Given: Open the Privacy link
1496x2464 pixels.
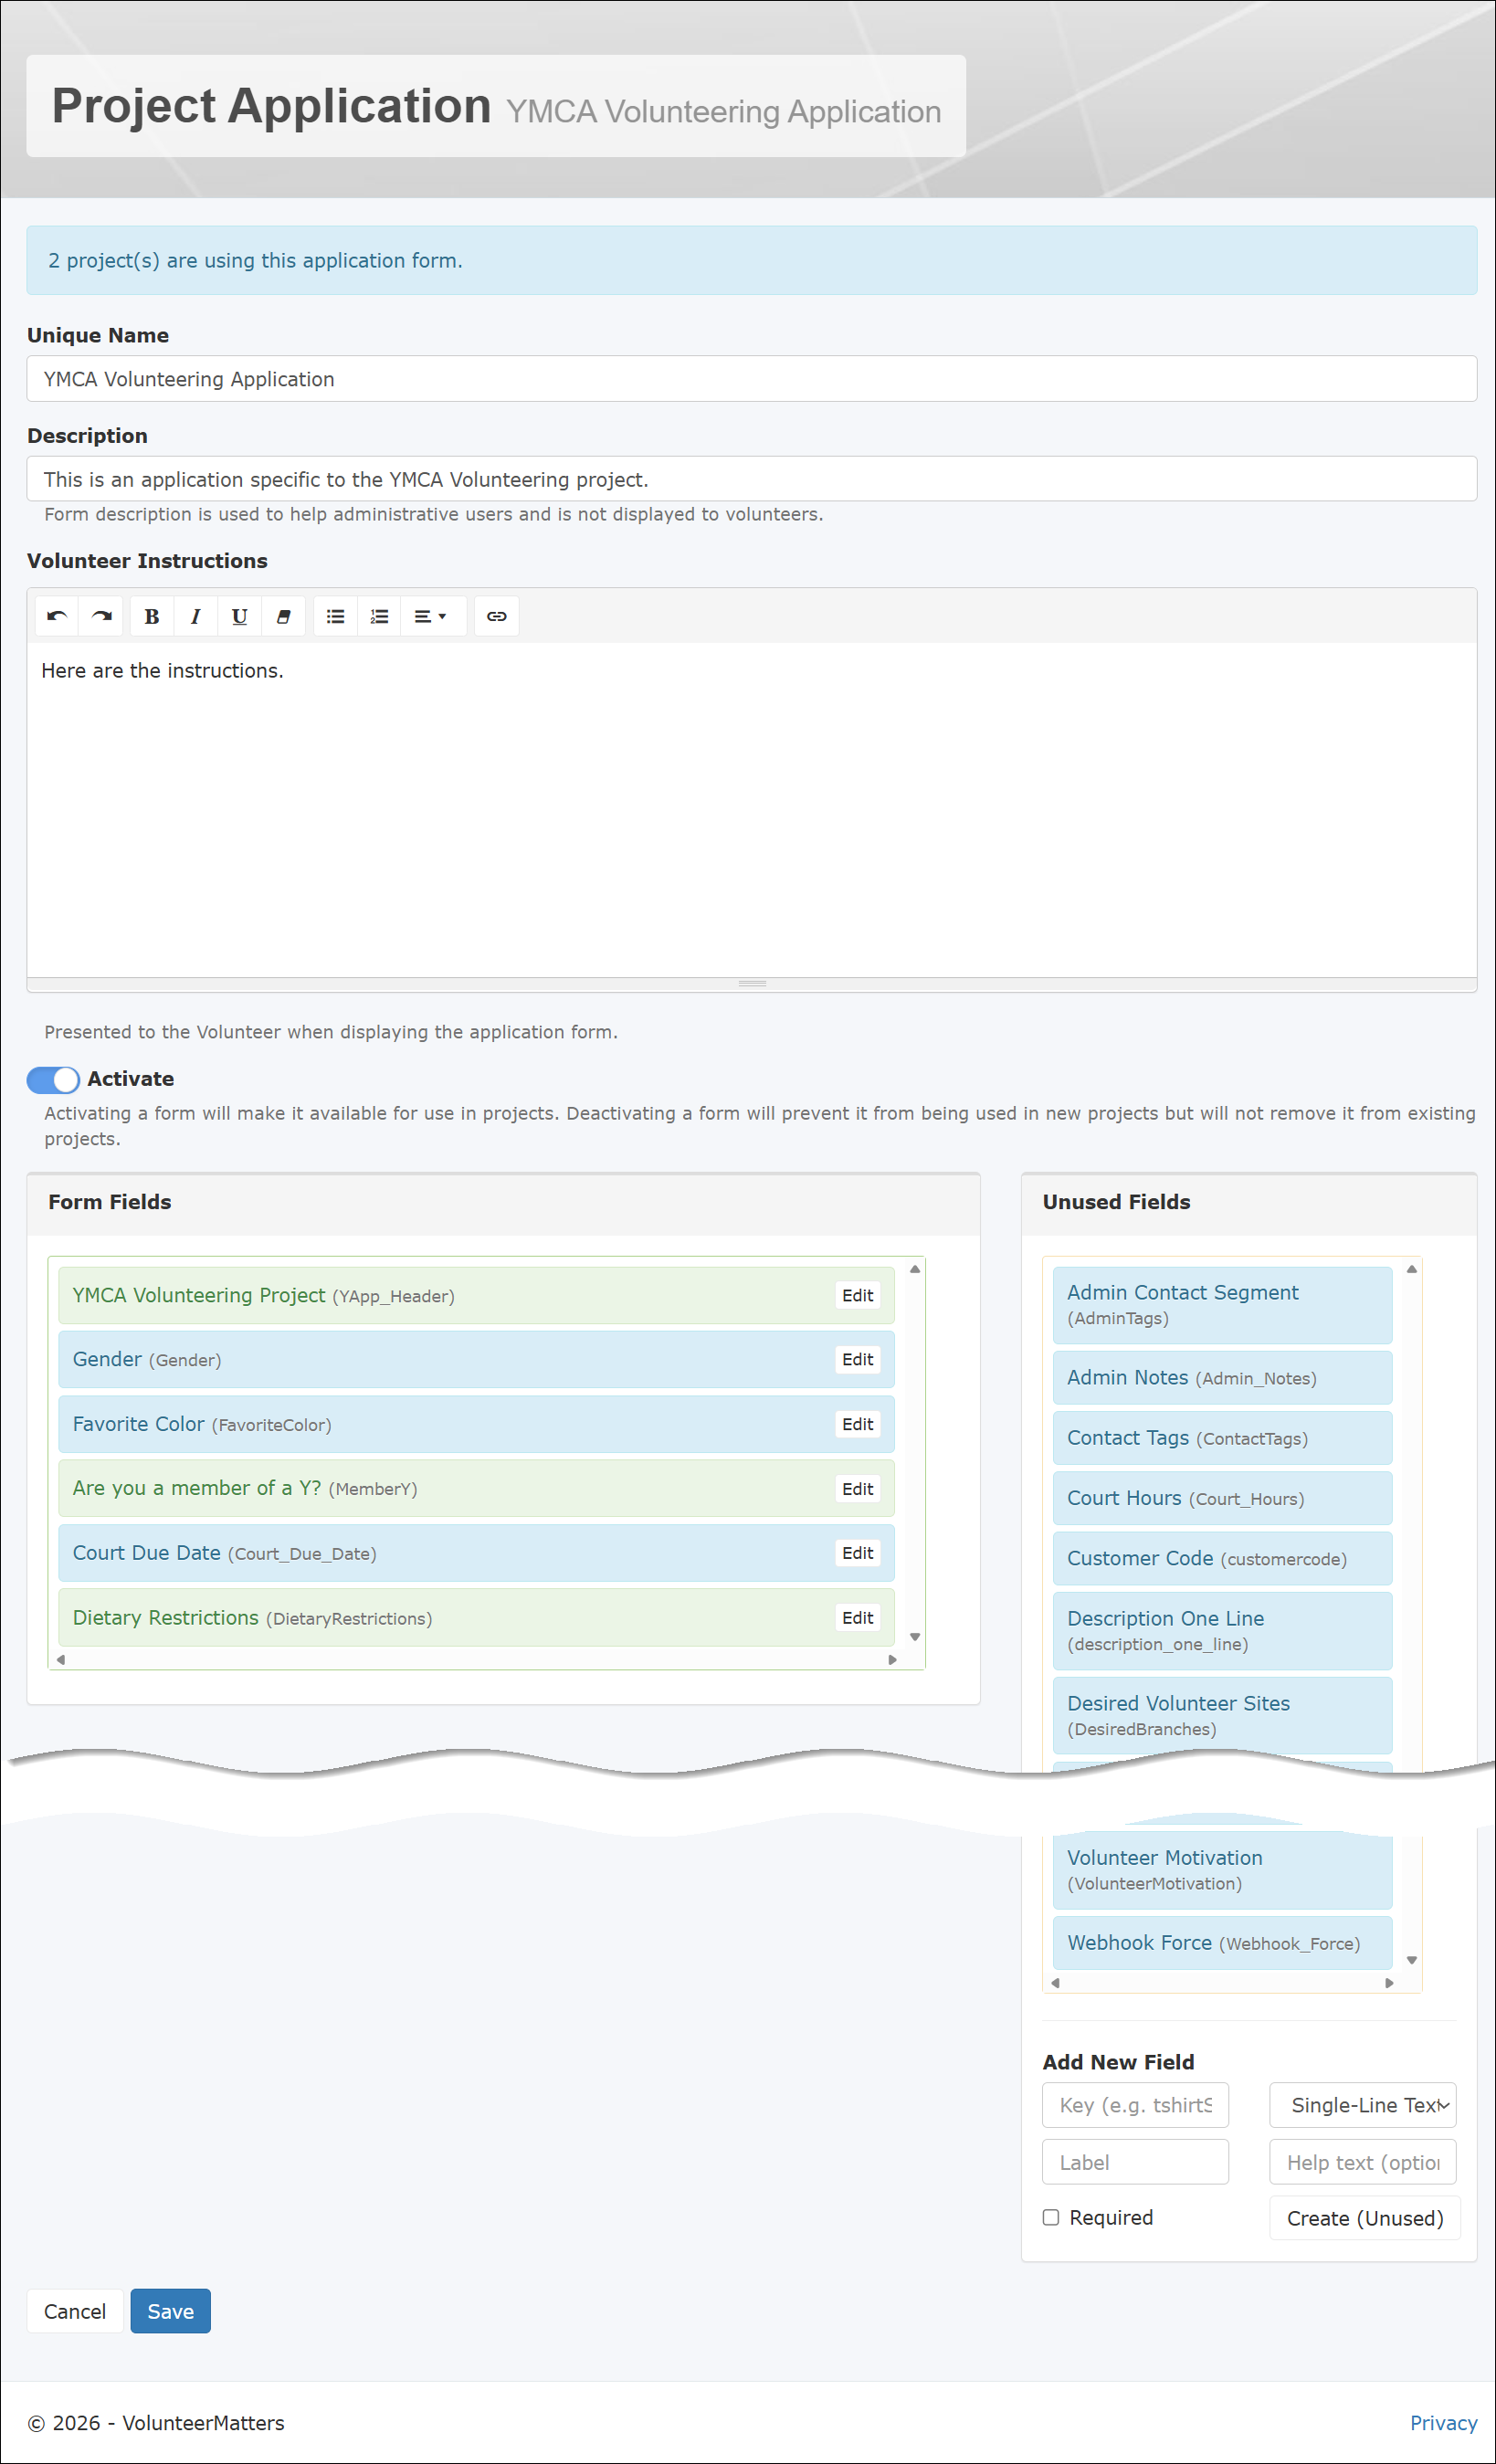Looking at the screenshot, I should tap(1443, 2423).
